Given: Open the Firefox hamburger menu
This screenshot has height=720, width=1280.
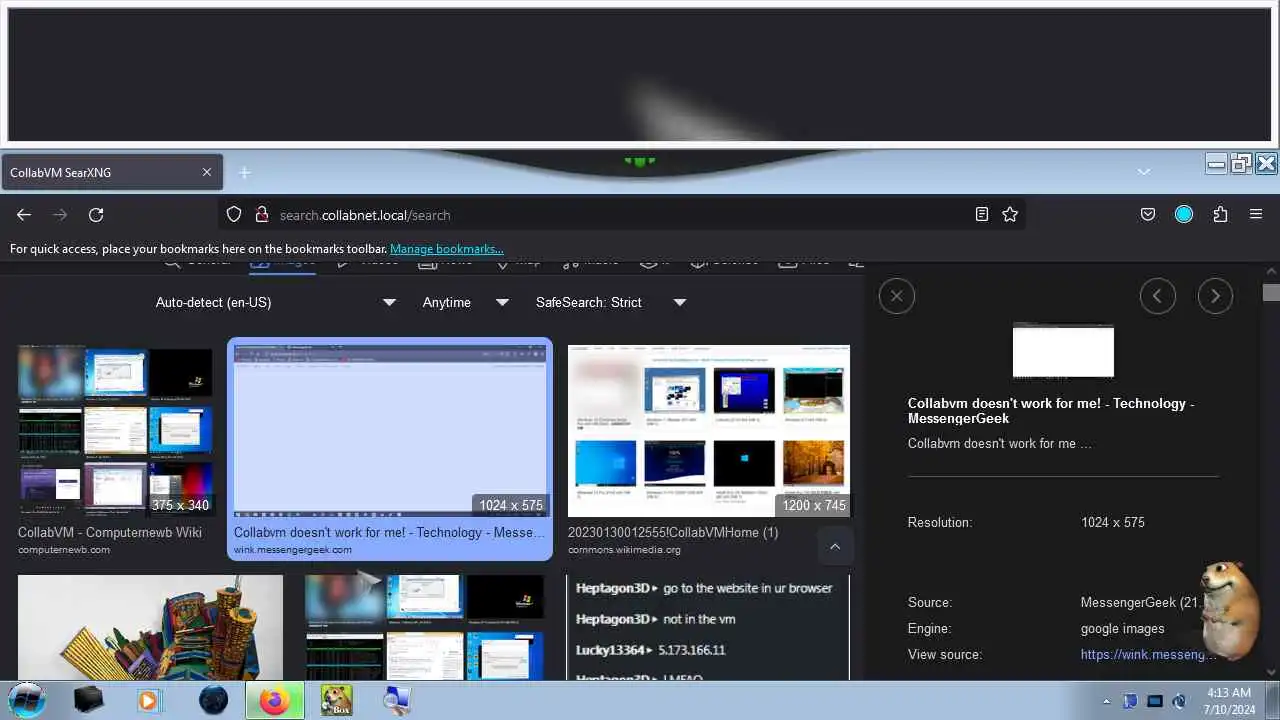Looking at the screenshot, I should click(x=1256, y=214).
